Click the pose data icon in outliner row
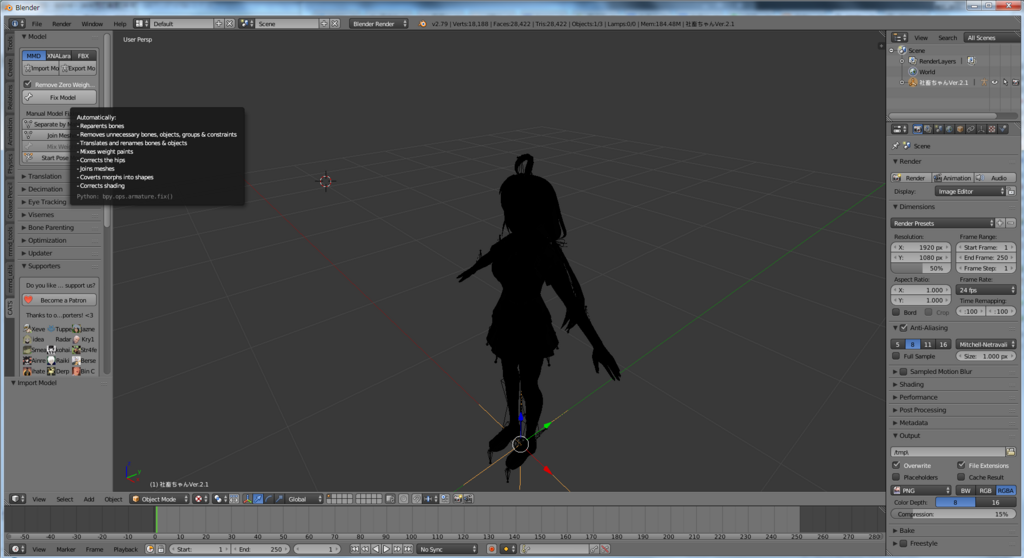Image resolution: width=1024 pixels, height=558 pixels. (984, 82)
